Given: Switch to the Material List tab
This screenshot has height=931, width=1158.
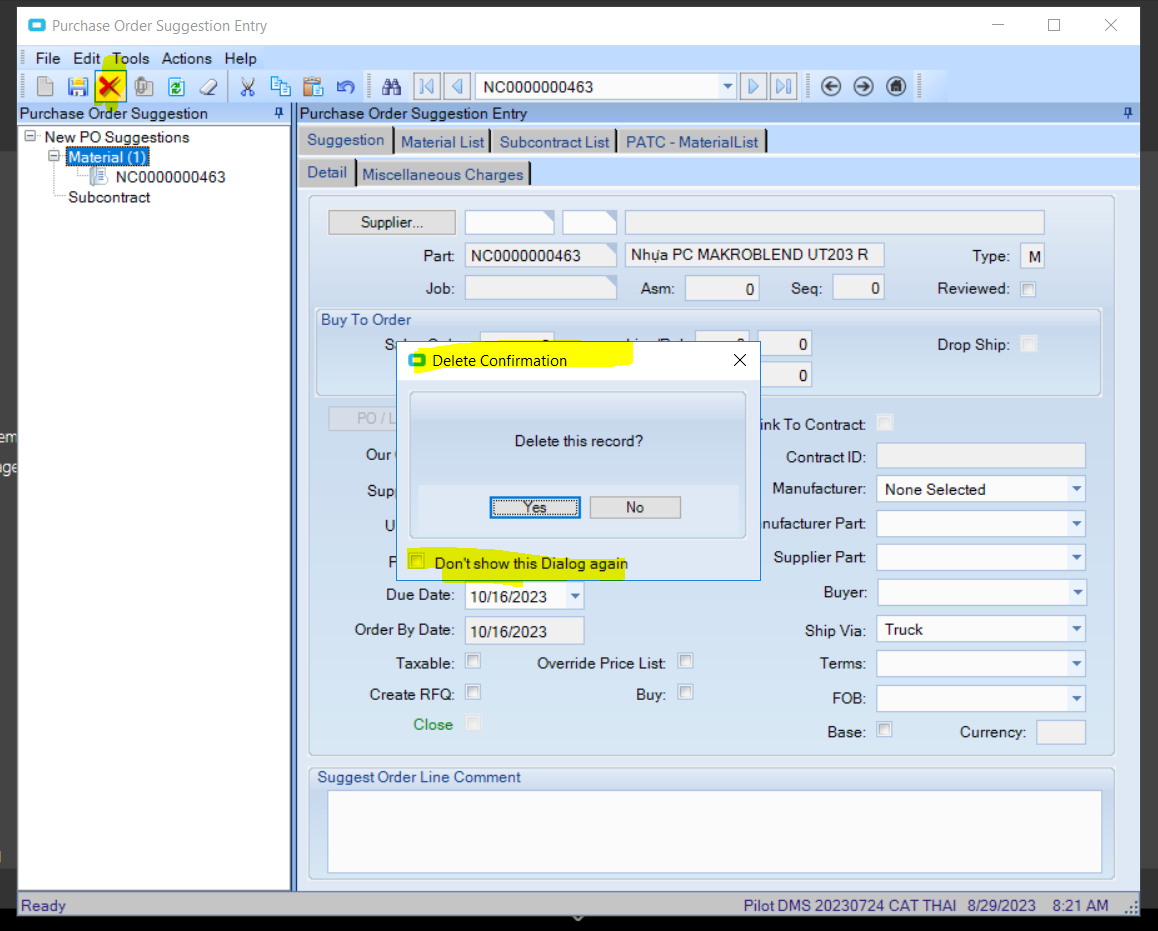Looking at the screenshot, I should coord(442,141).
